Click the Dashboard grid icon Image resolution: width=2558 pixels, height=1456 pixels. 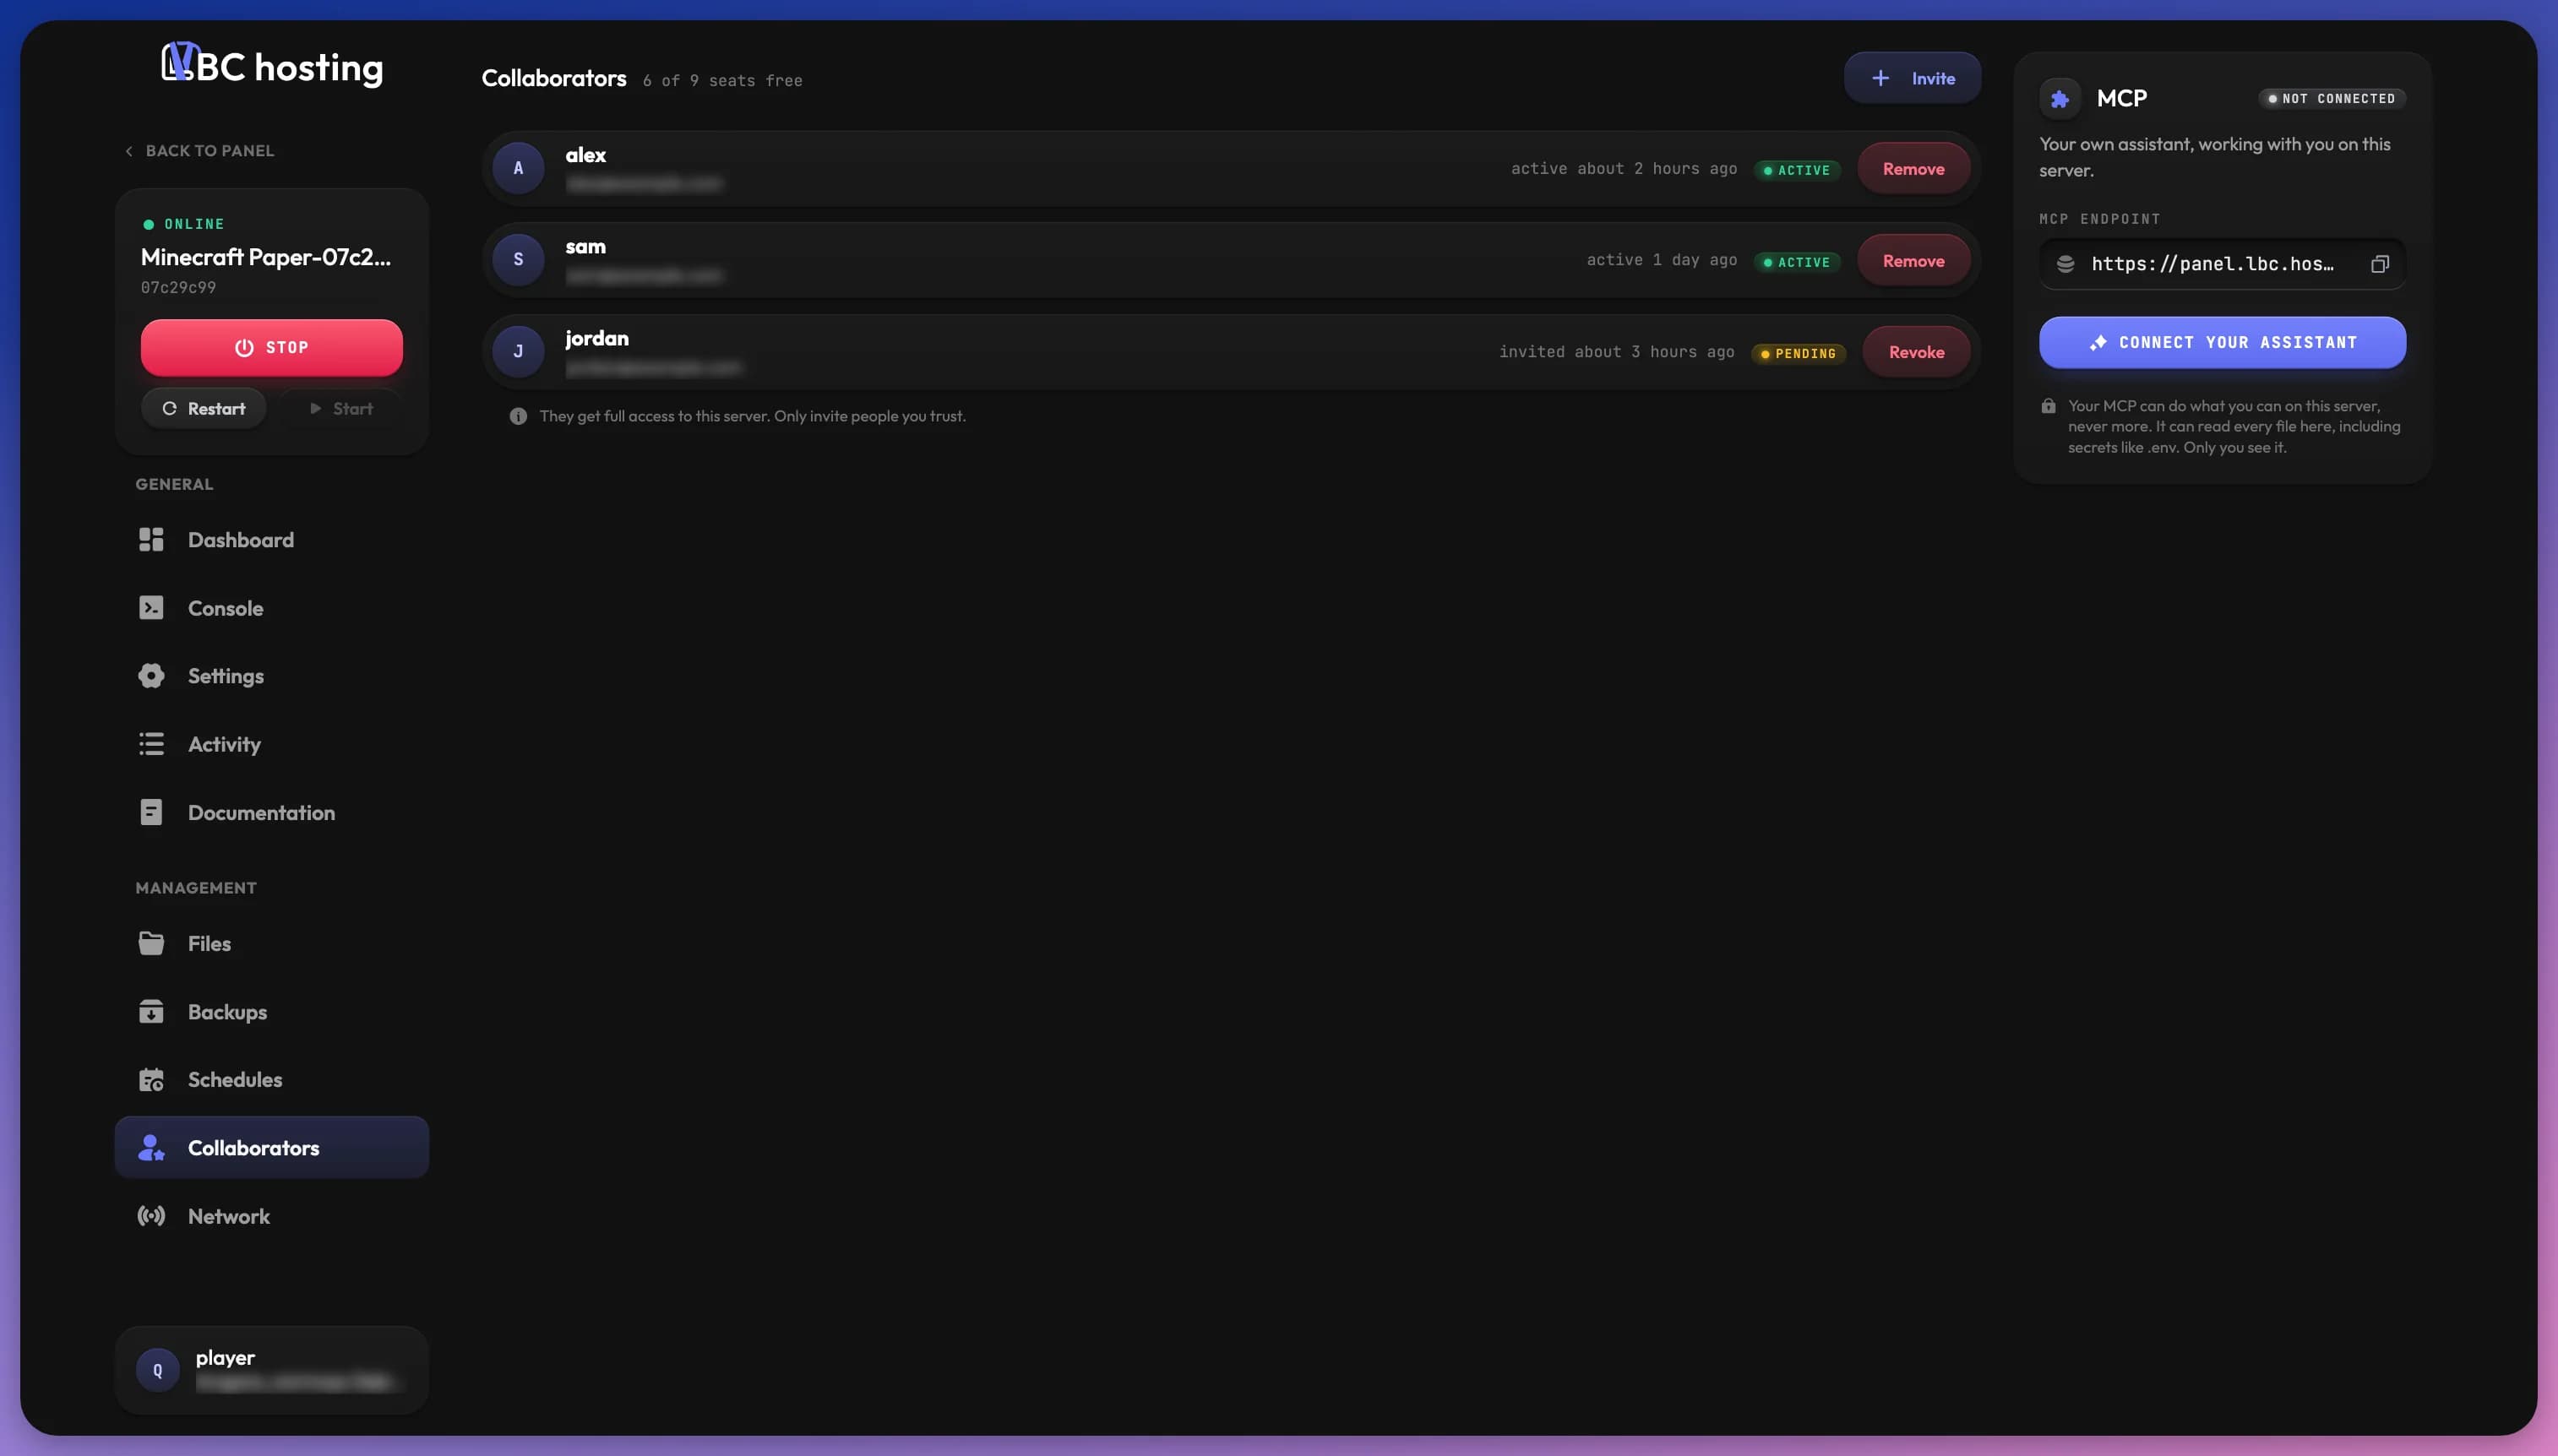[x=151, y=540]
